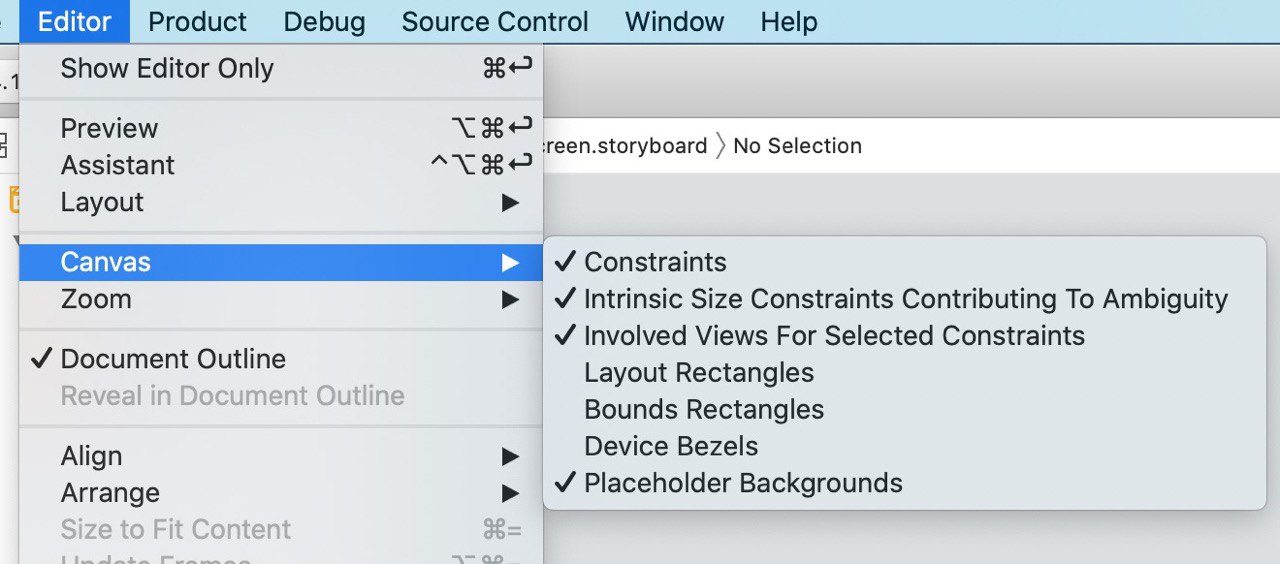This screenshot has width=1280, height=564.
Task: Enable Bounds Rectangles option
Action: click(905, 410)
